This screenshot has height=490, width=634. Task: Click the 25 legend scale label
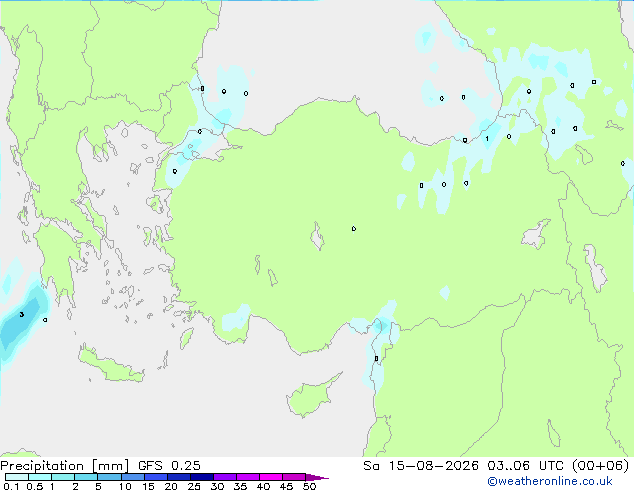(x=194, y=486)
